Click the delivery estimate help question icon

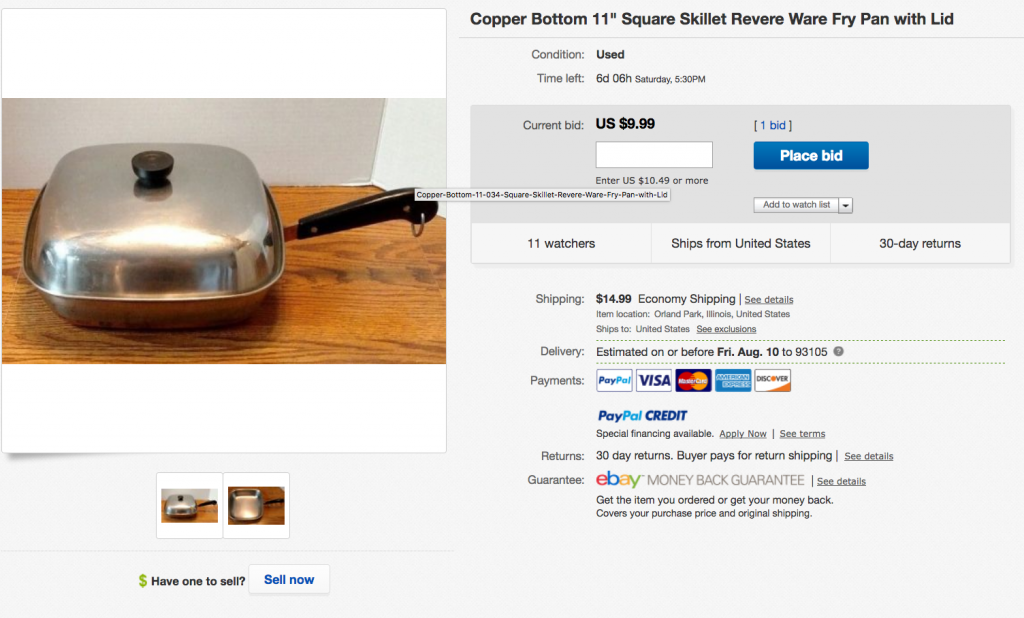click(839, 351)
